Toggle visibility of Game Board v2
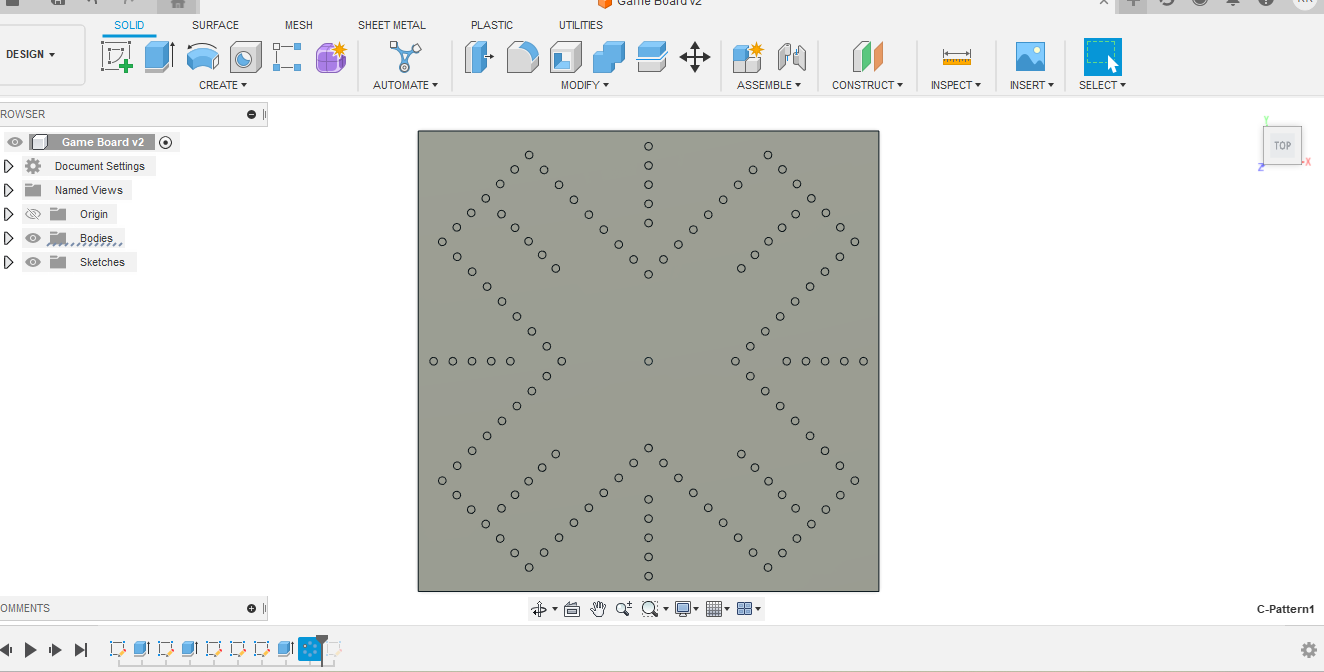The height and width of the screenshot is (672, 1324). (15, 142)
